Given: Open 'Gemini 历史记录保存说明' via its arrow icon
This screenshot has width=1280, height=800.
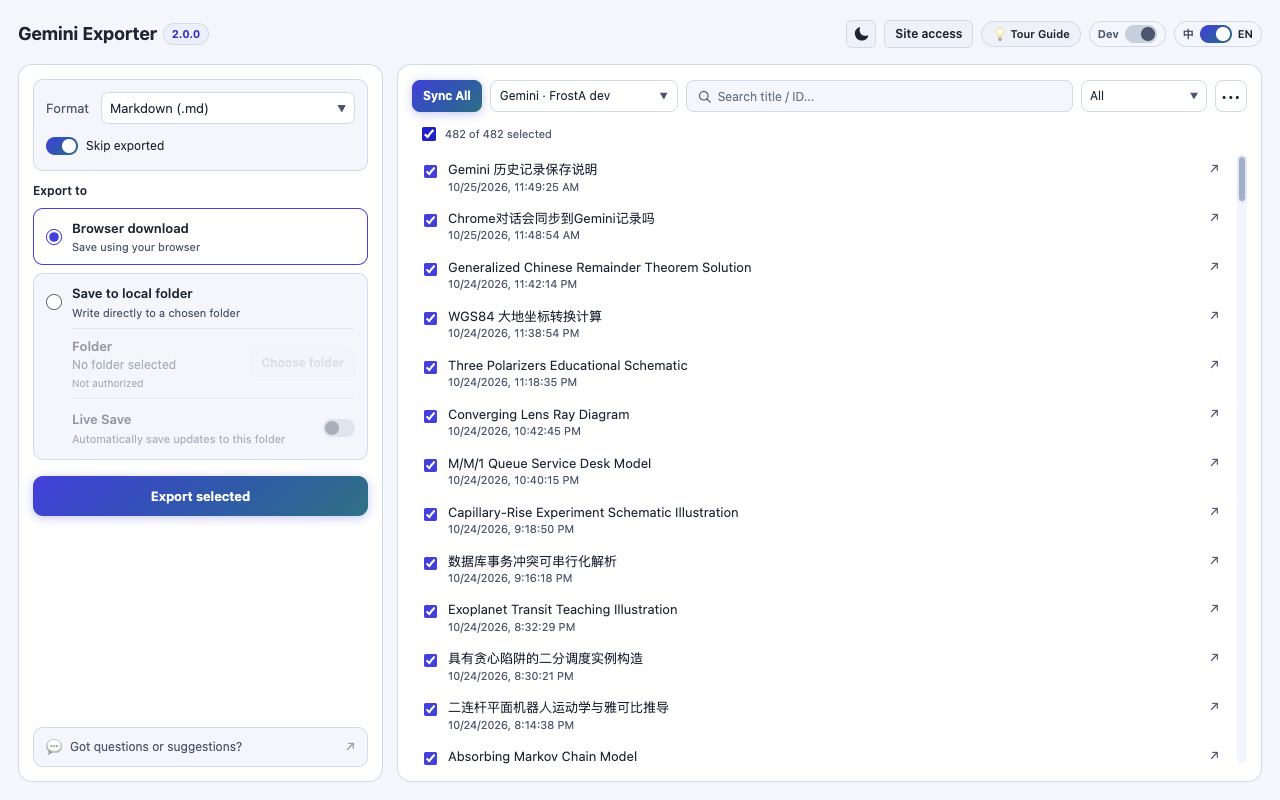Looking at the screenshot, I should click(x=1214, y=169).
